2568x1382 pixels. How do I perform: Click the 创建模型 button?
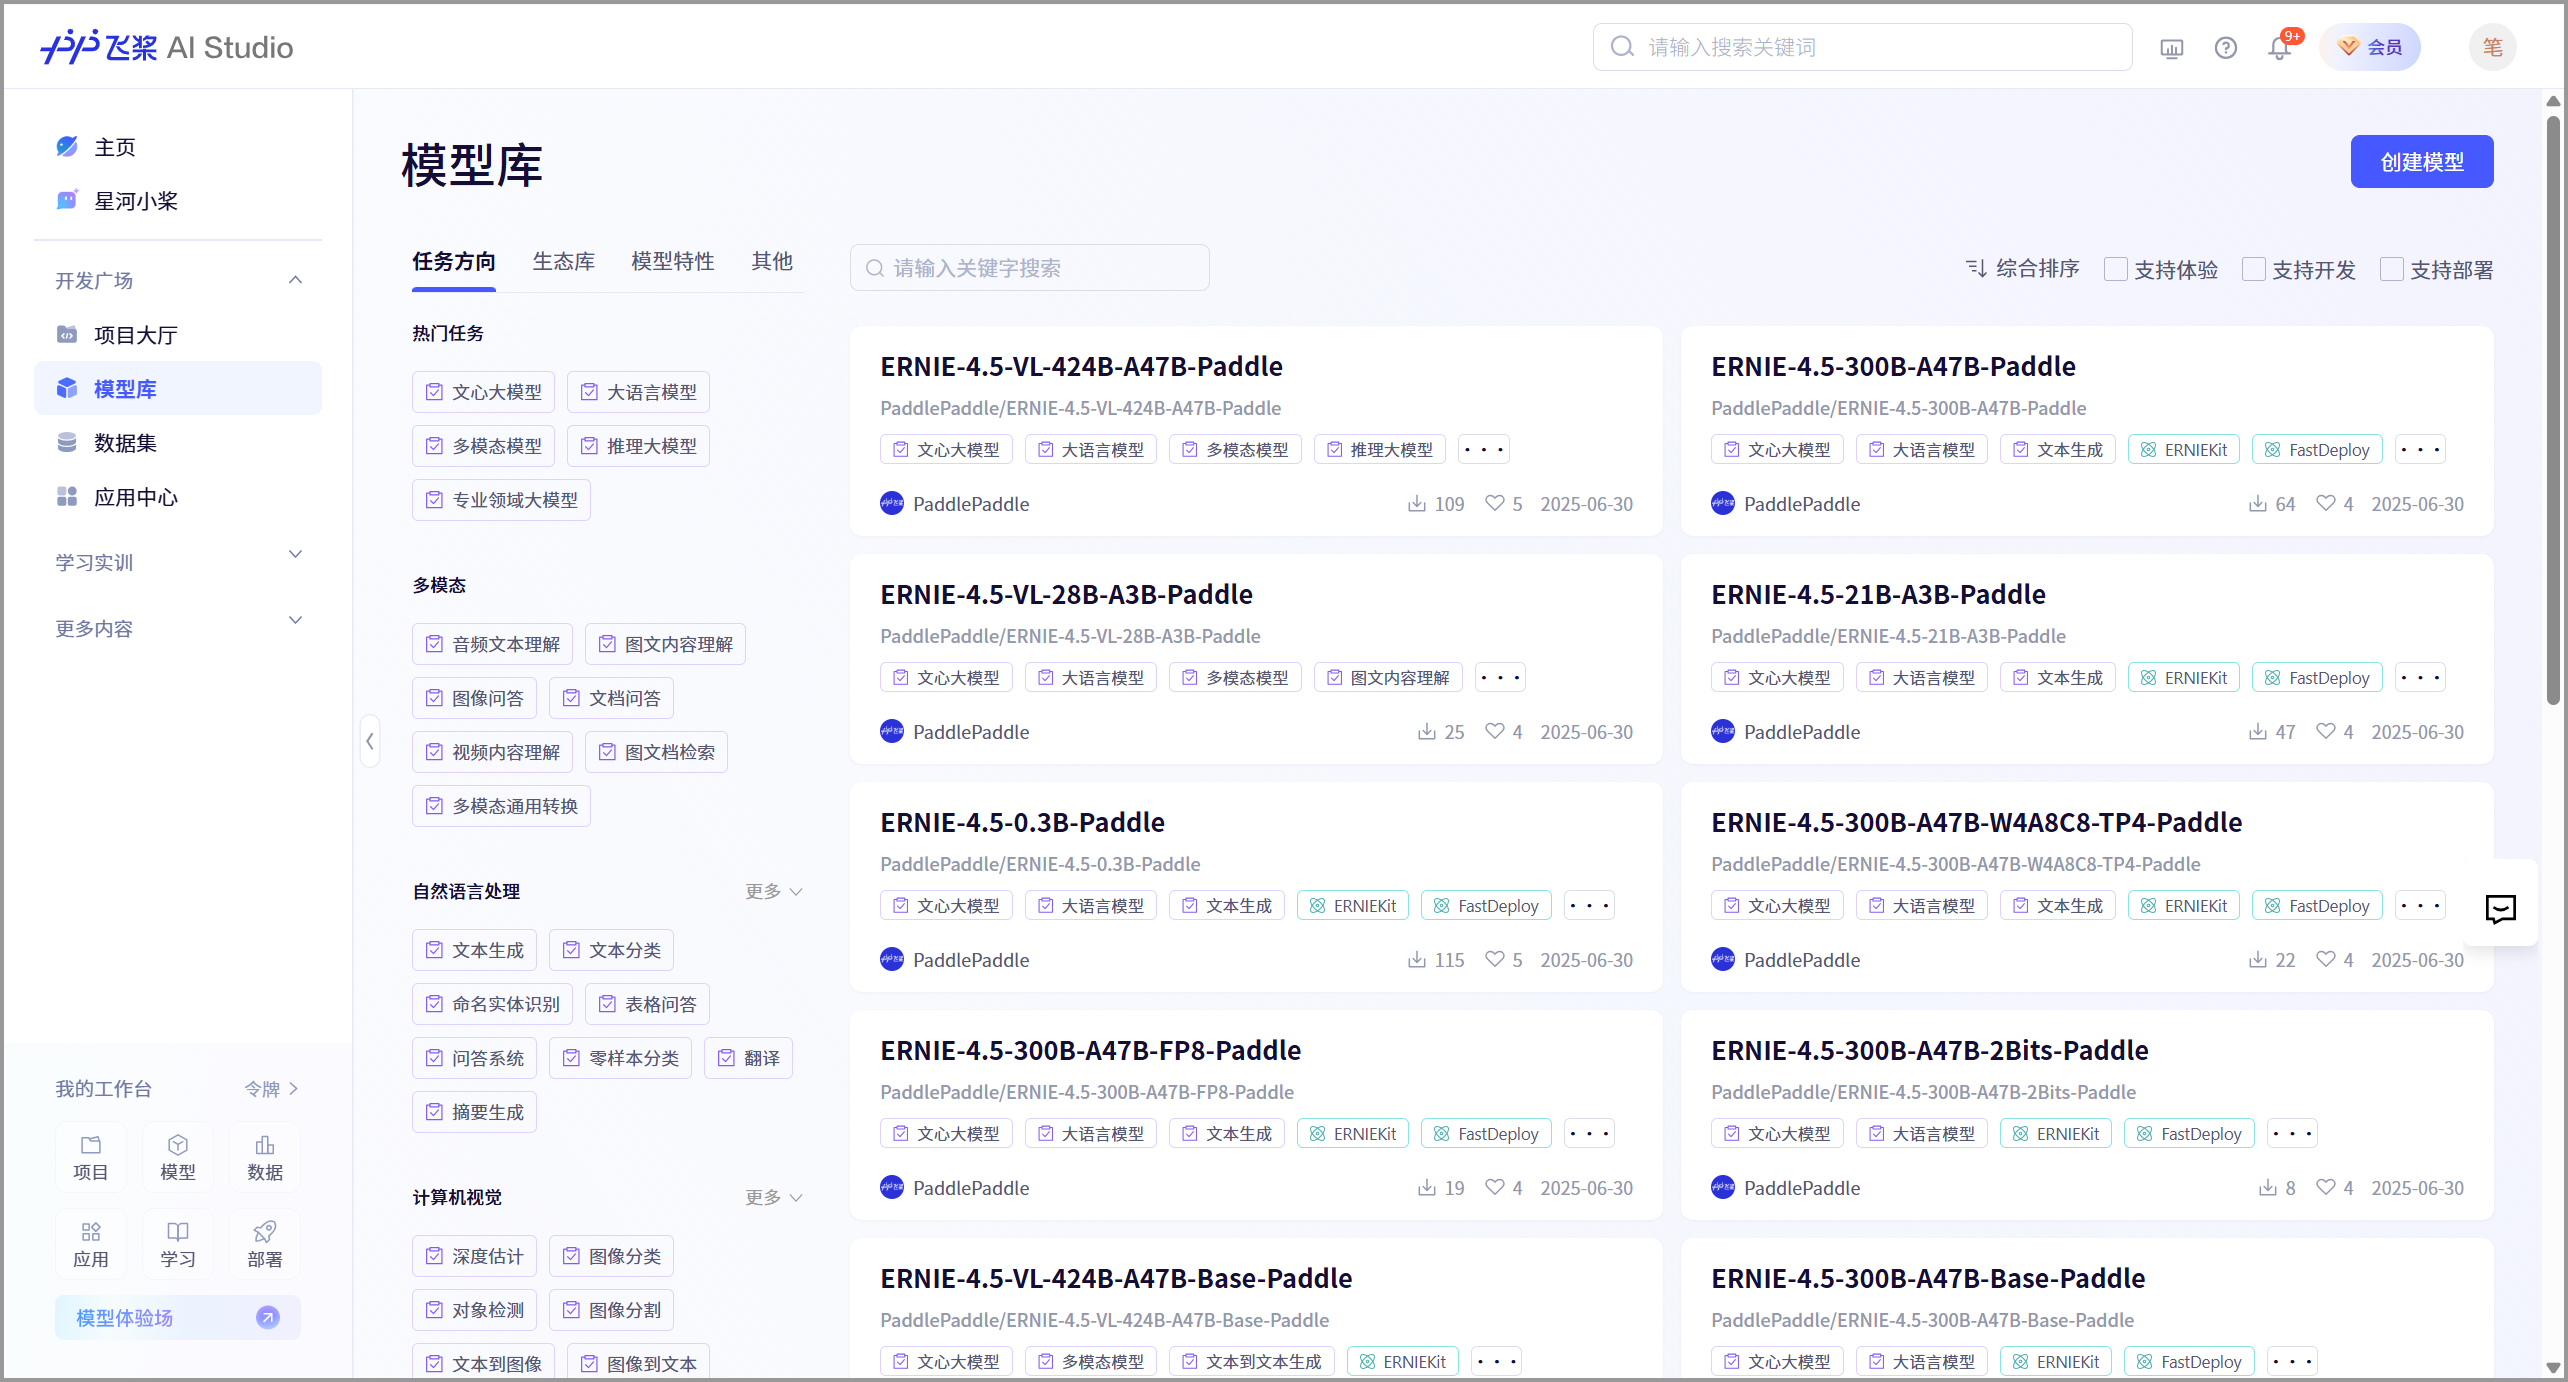[2421, 161]
